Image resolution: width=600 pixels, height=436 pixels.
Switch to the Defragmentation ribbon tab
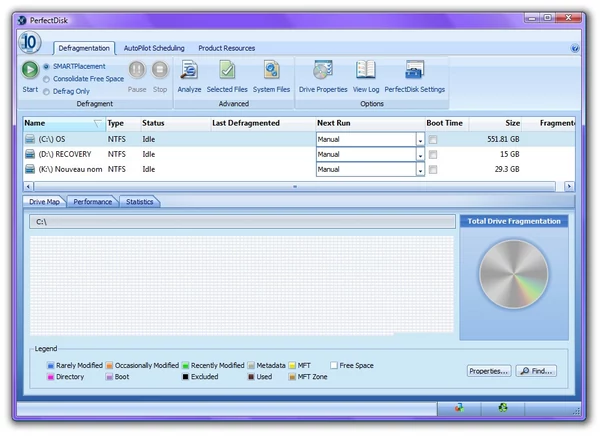[84, 48]
